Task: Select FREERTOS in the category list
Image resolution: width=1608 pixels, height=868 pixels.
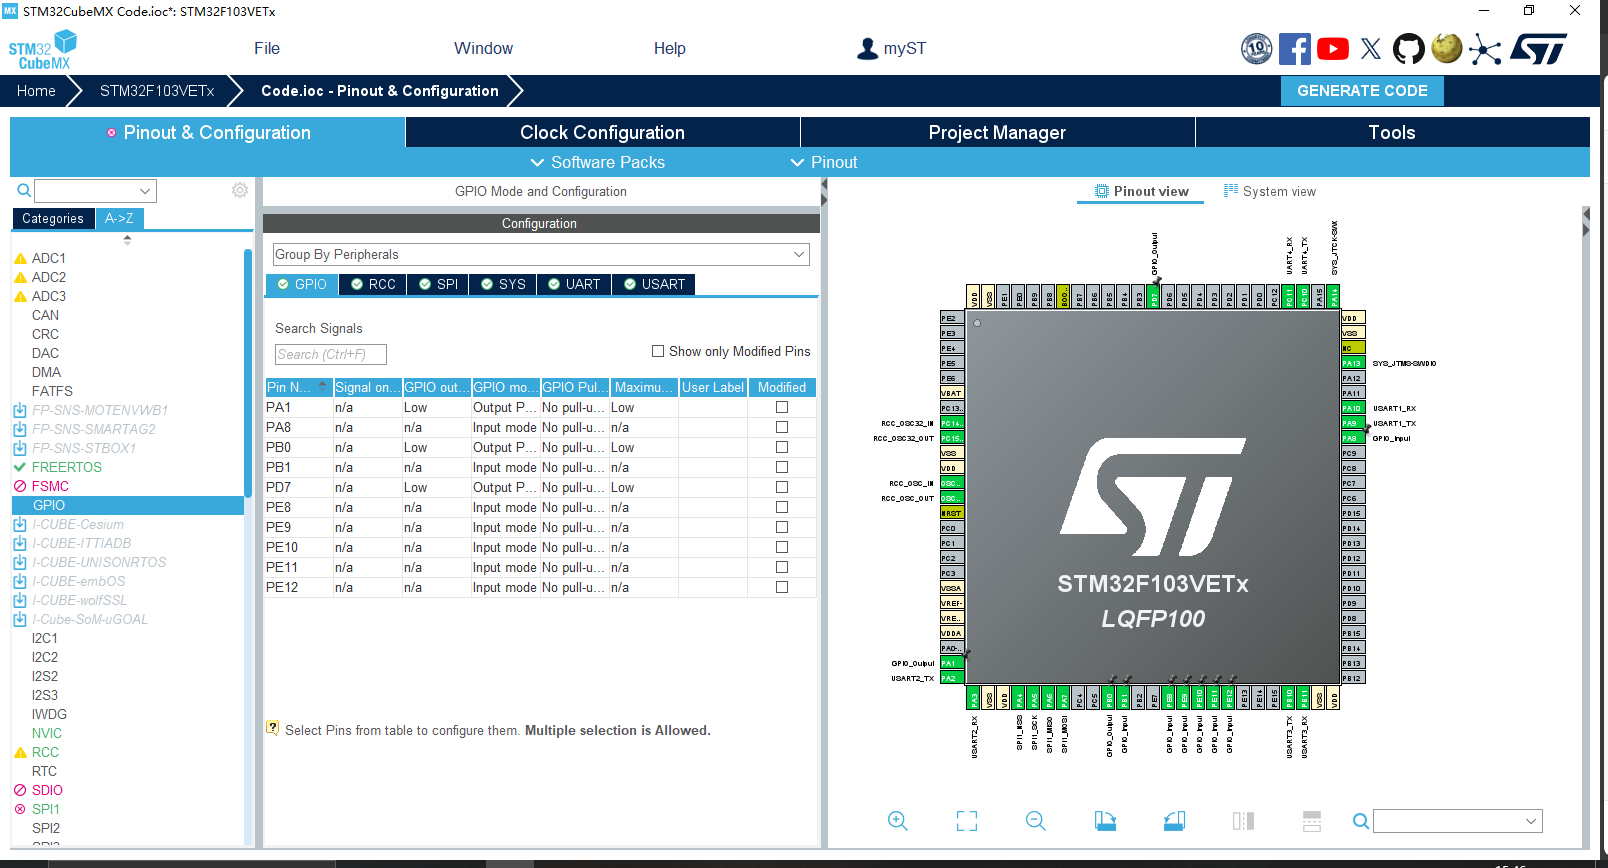Action: tap(66, 467)
